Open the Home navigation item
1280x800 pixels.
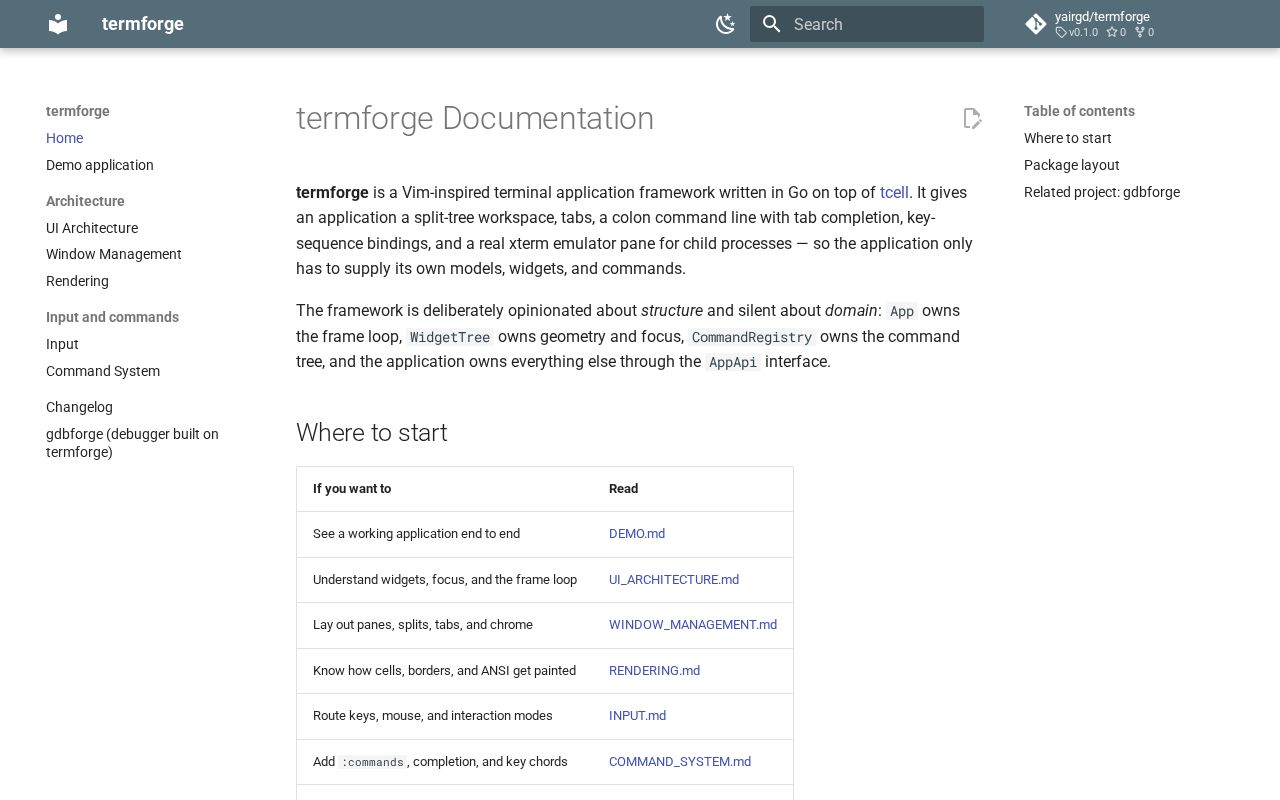(65, 138)
